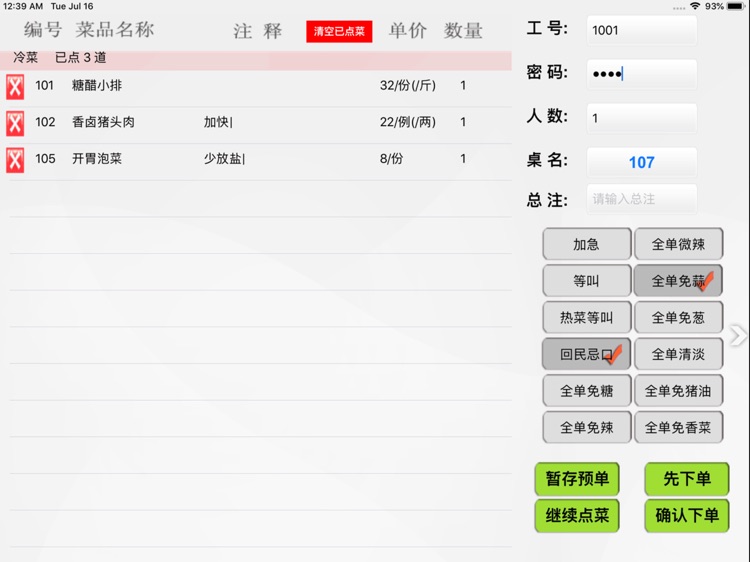Select the 已点 3 道 count text
This screenshot has width=750, height=562.
coord(80,58)
